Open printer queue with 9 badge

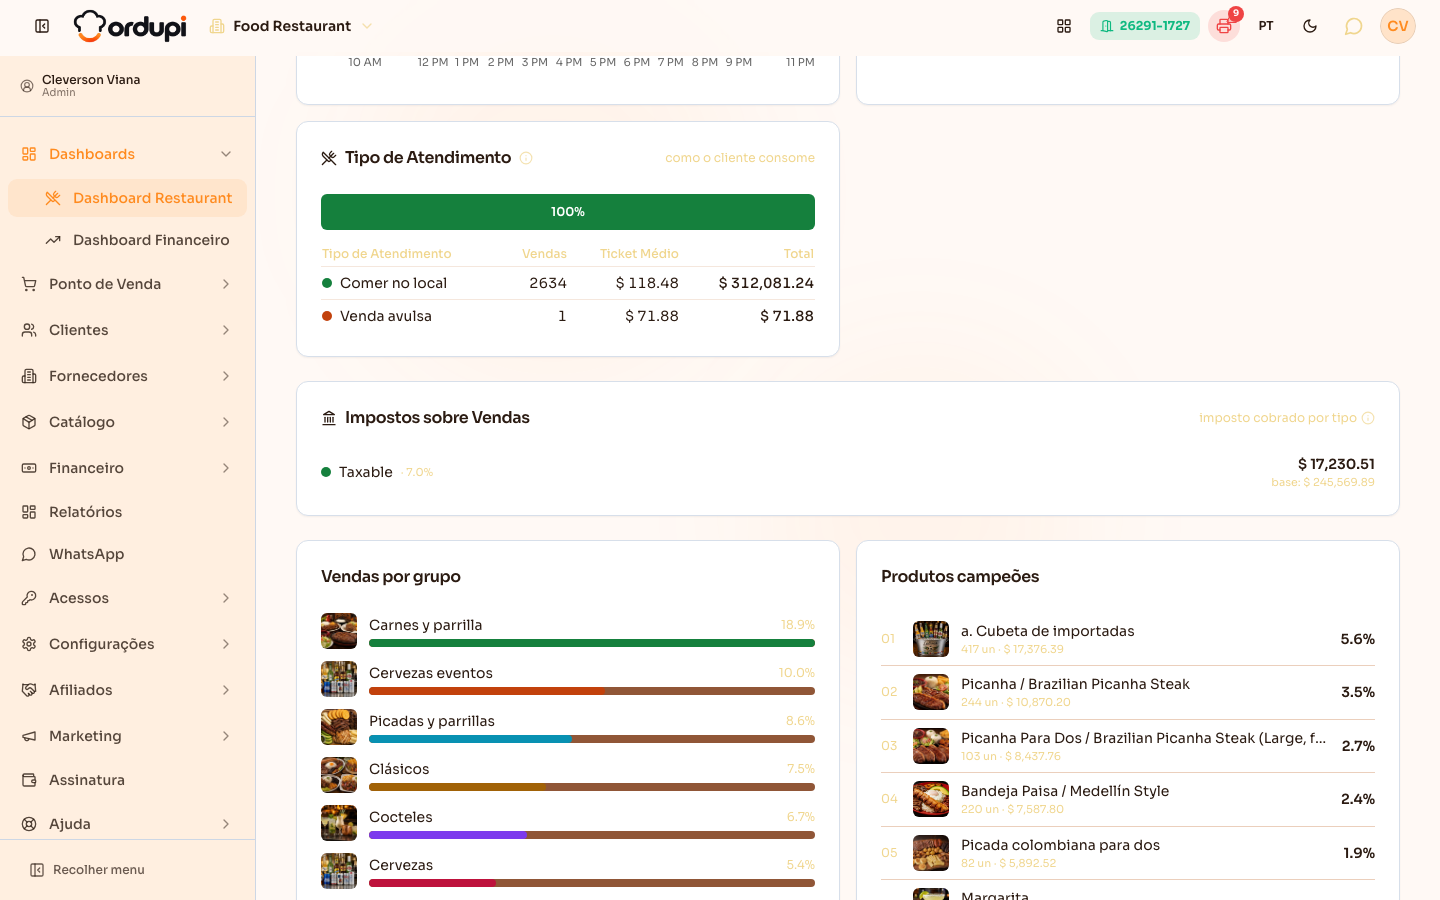tap(1224, 26)
